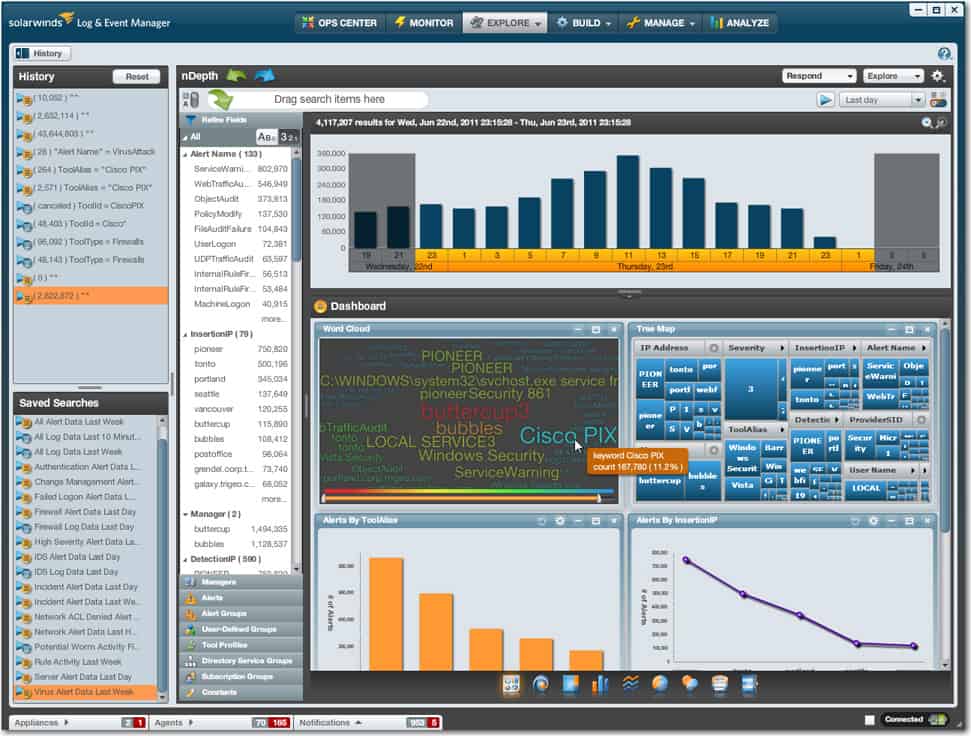Click the help question mark icon

(944, 53)
